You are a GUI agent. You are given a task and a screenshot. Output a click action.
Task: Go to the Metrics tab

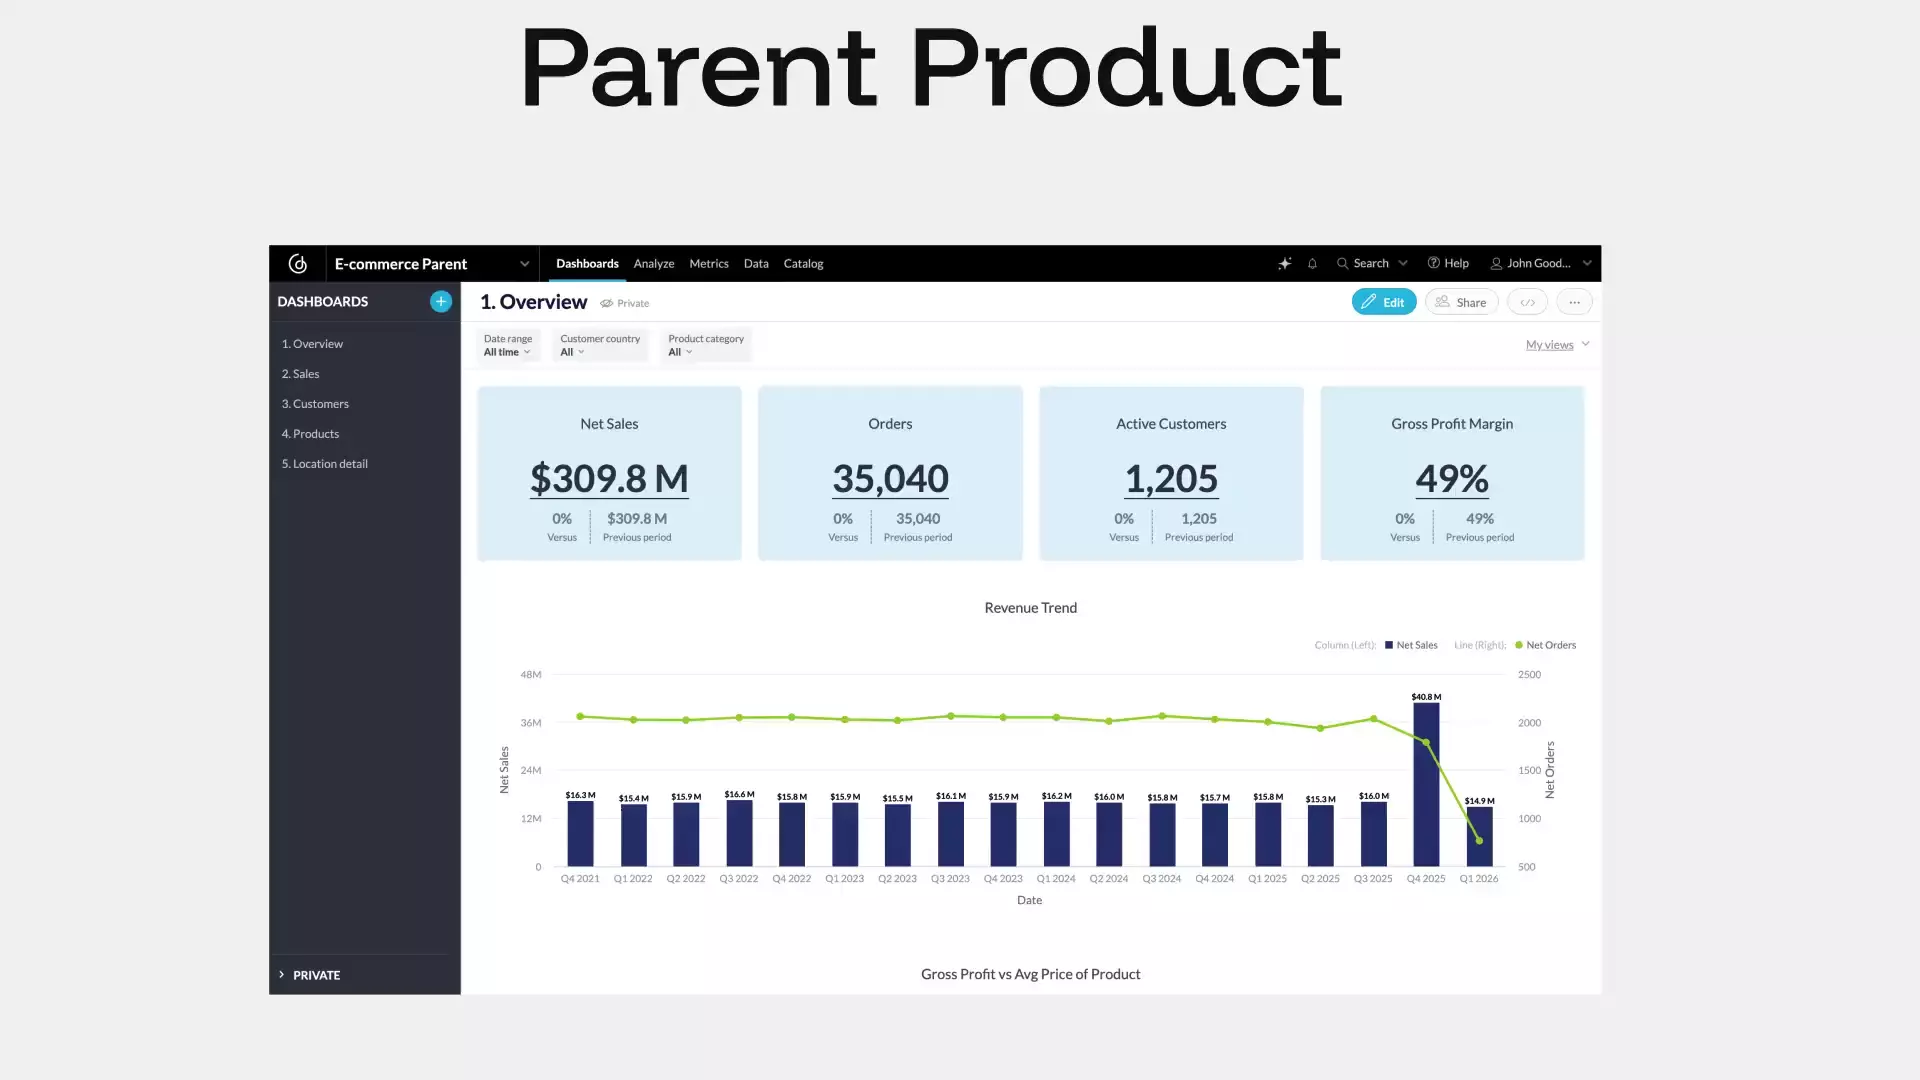(709, 264)
